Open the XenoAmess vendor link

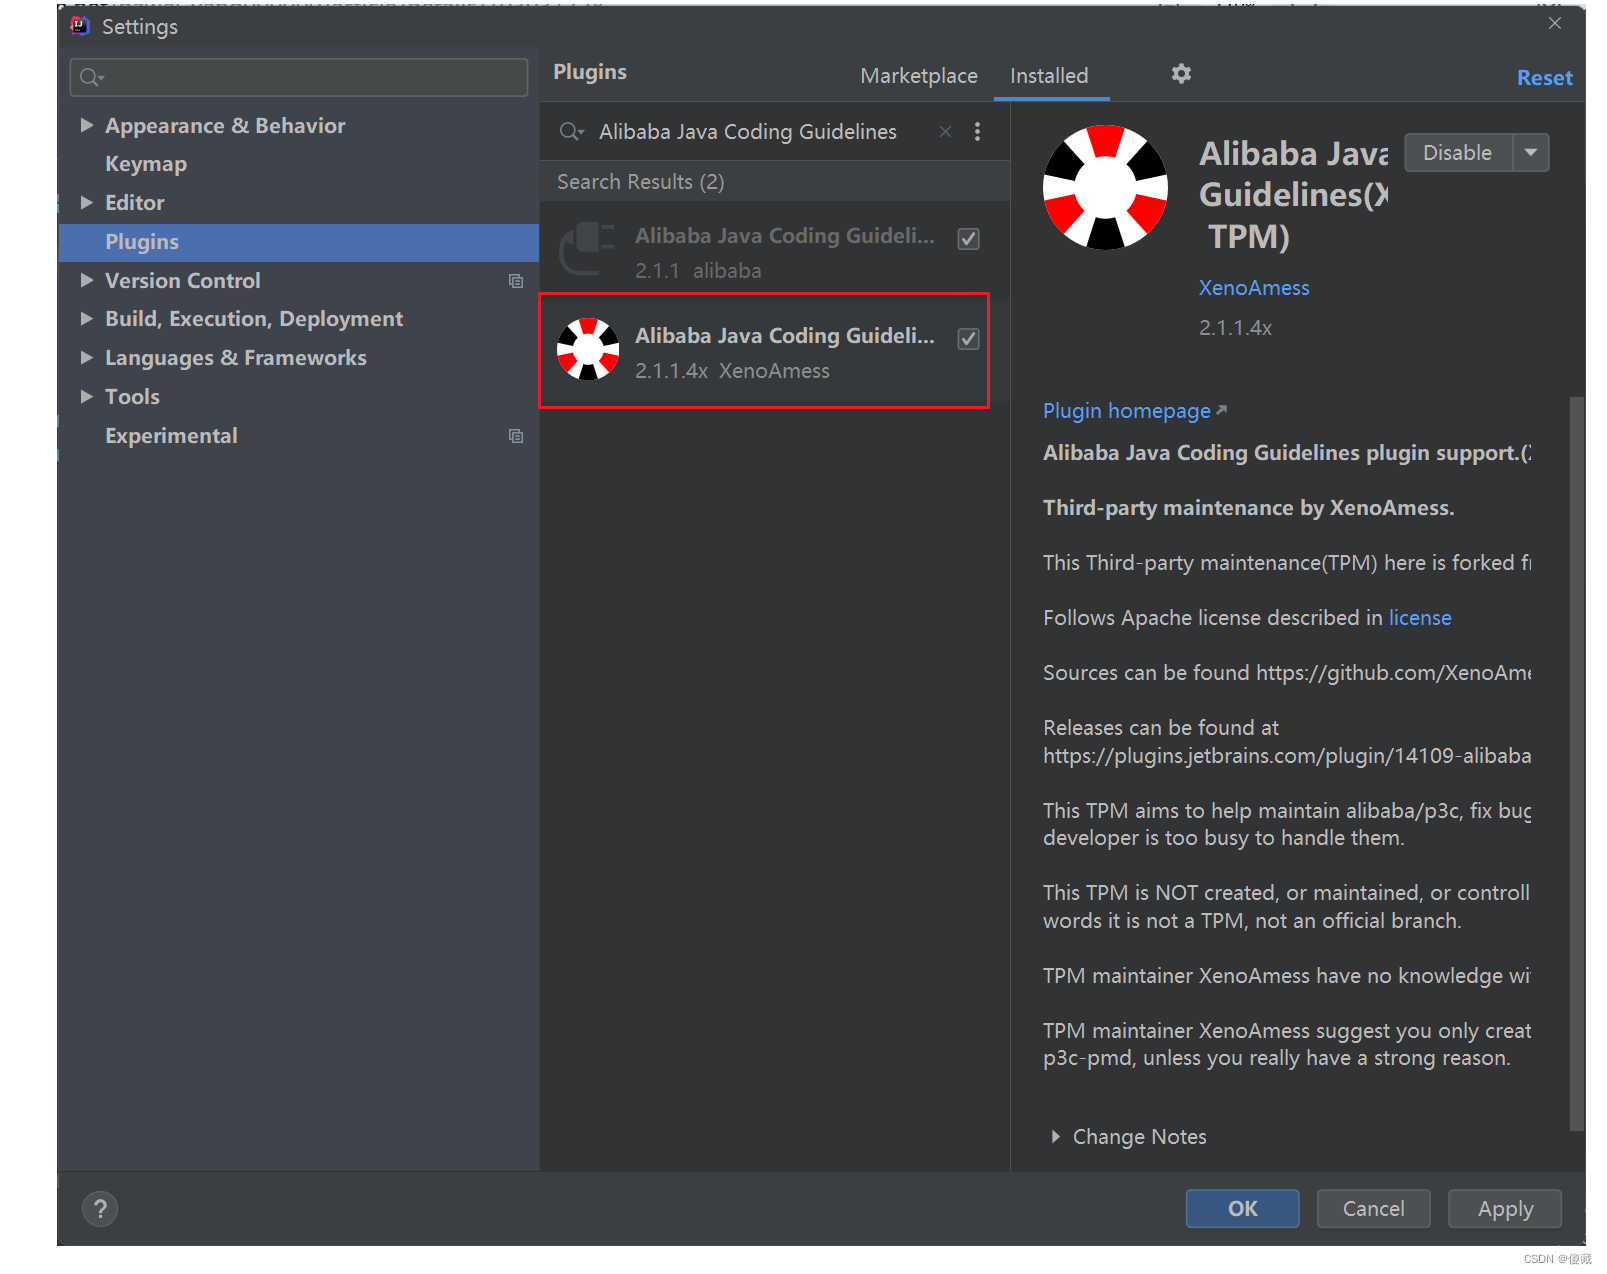(x=1254, y=288)
